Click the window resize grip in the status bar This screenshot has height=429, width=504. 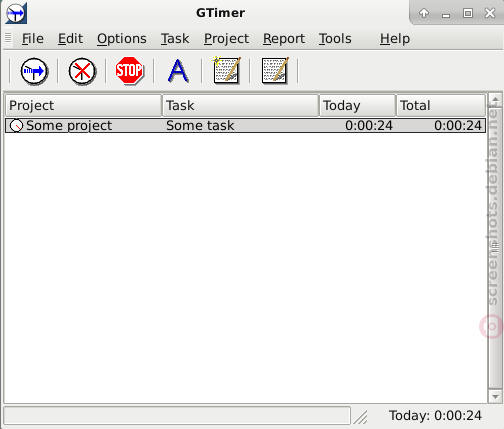click(361, 417)
